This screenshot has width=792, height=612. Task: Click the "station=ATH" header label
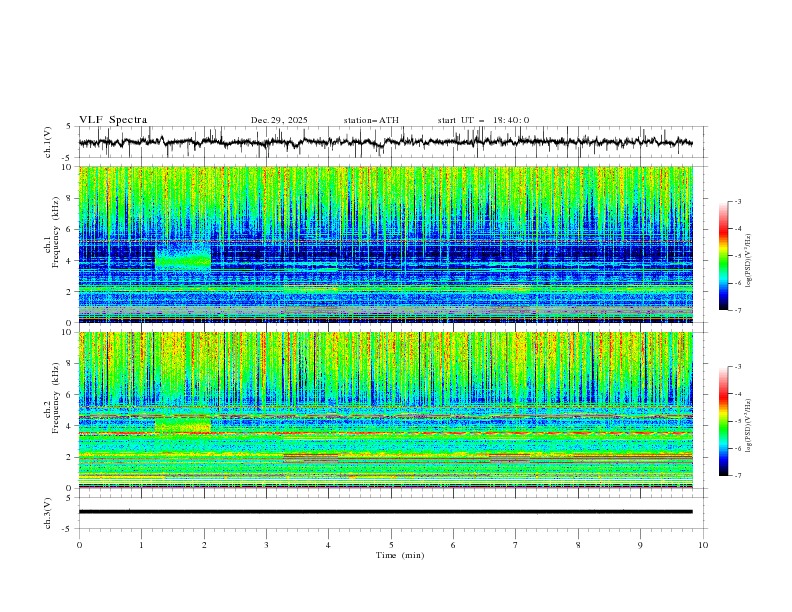click(x=371, y=120)
